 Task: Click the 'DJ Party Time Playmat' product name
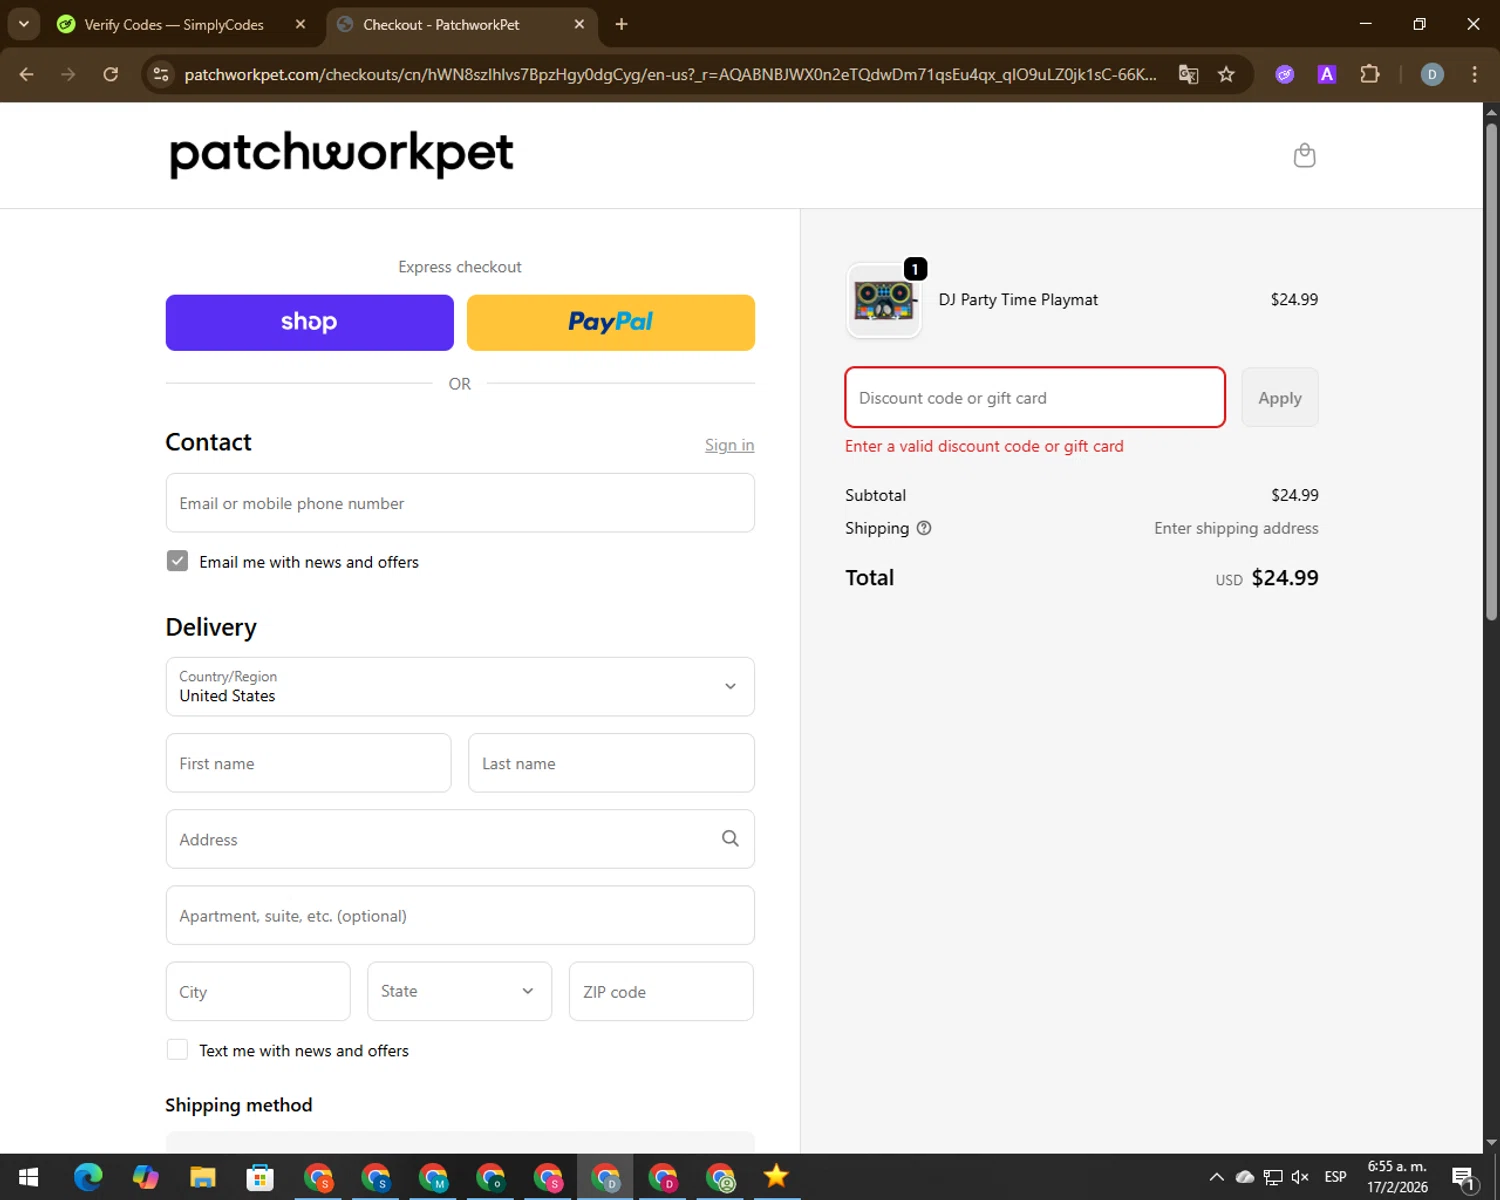pos(1018,299)
